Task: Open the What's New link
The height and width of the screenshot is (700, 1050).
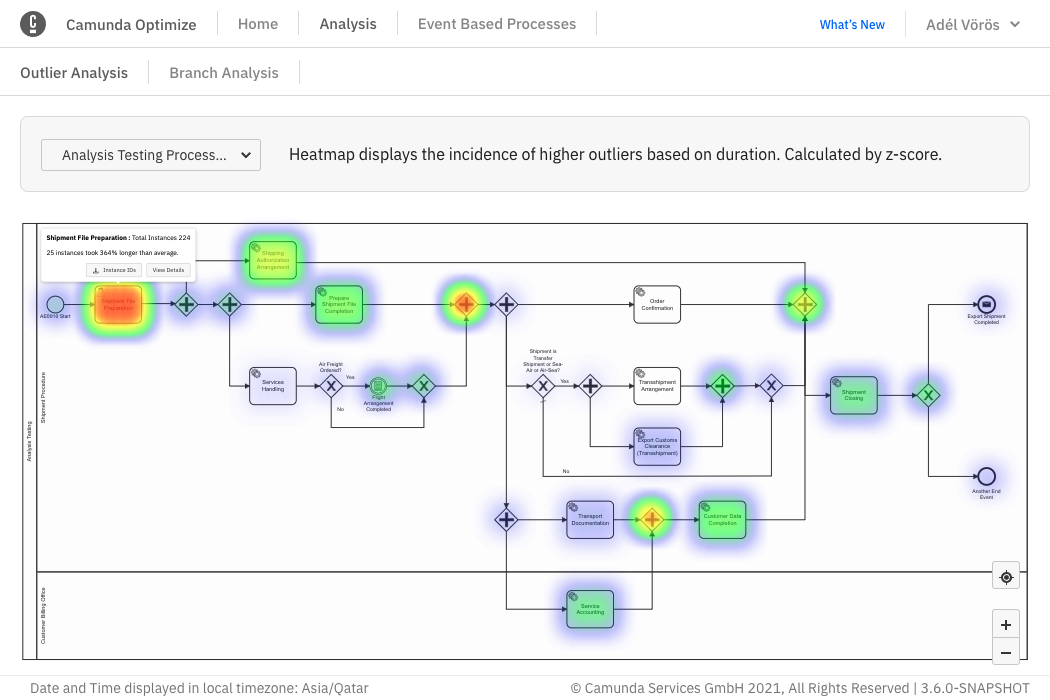Action: (x=851, y=23)
